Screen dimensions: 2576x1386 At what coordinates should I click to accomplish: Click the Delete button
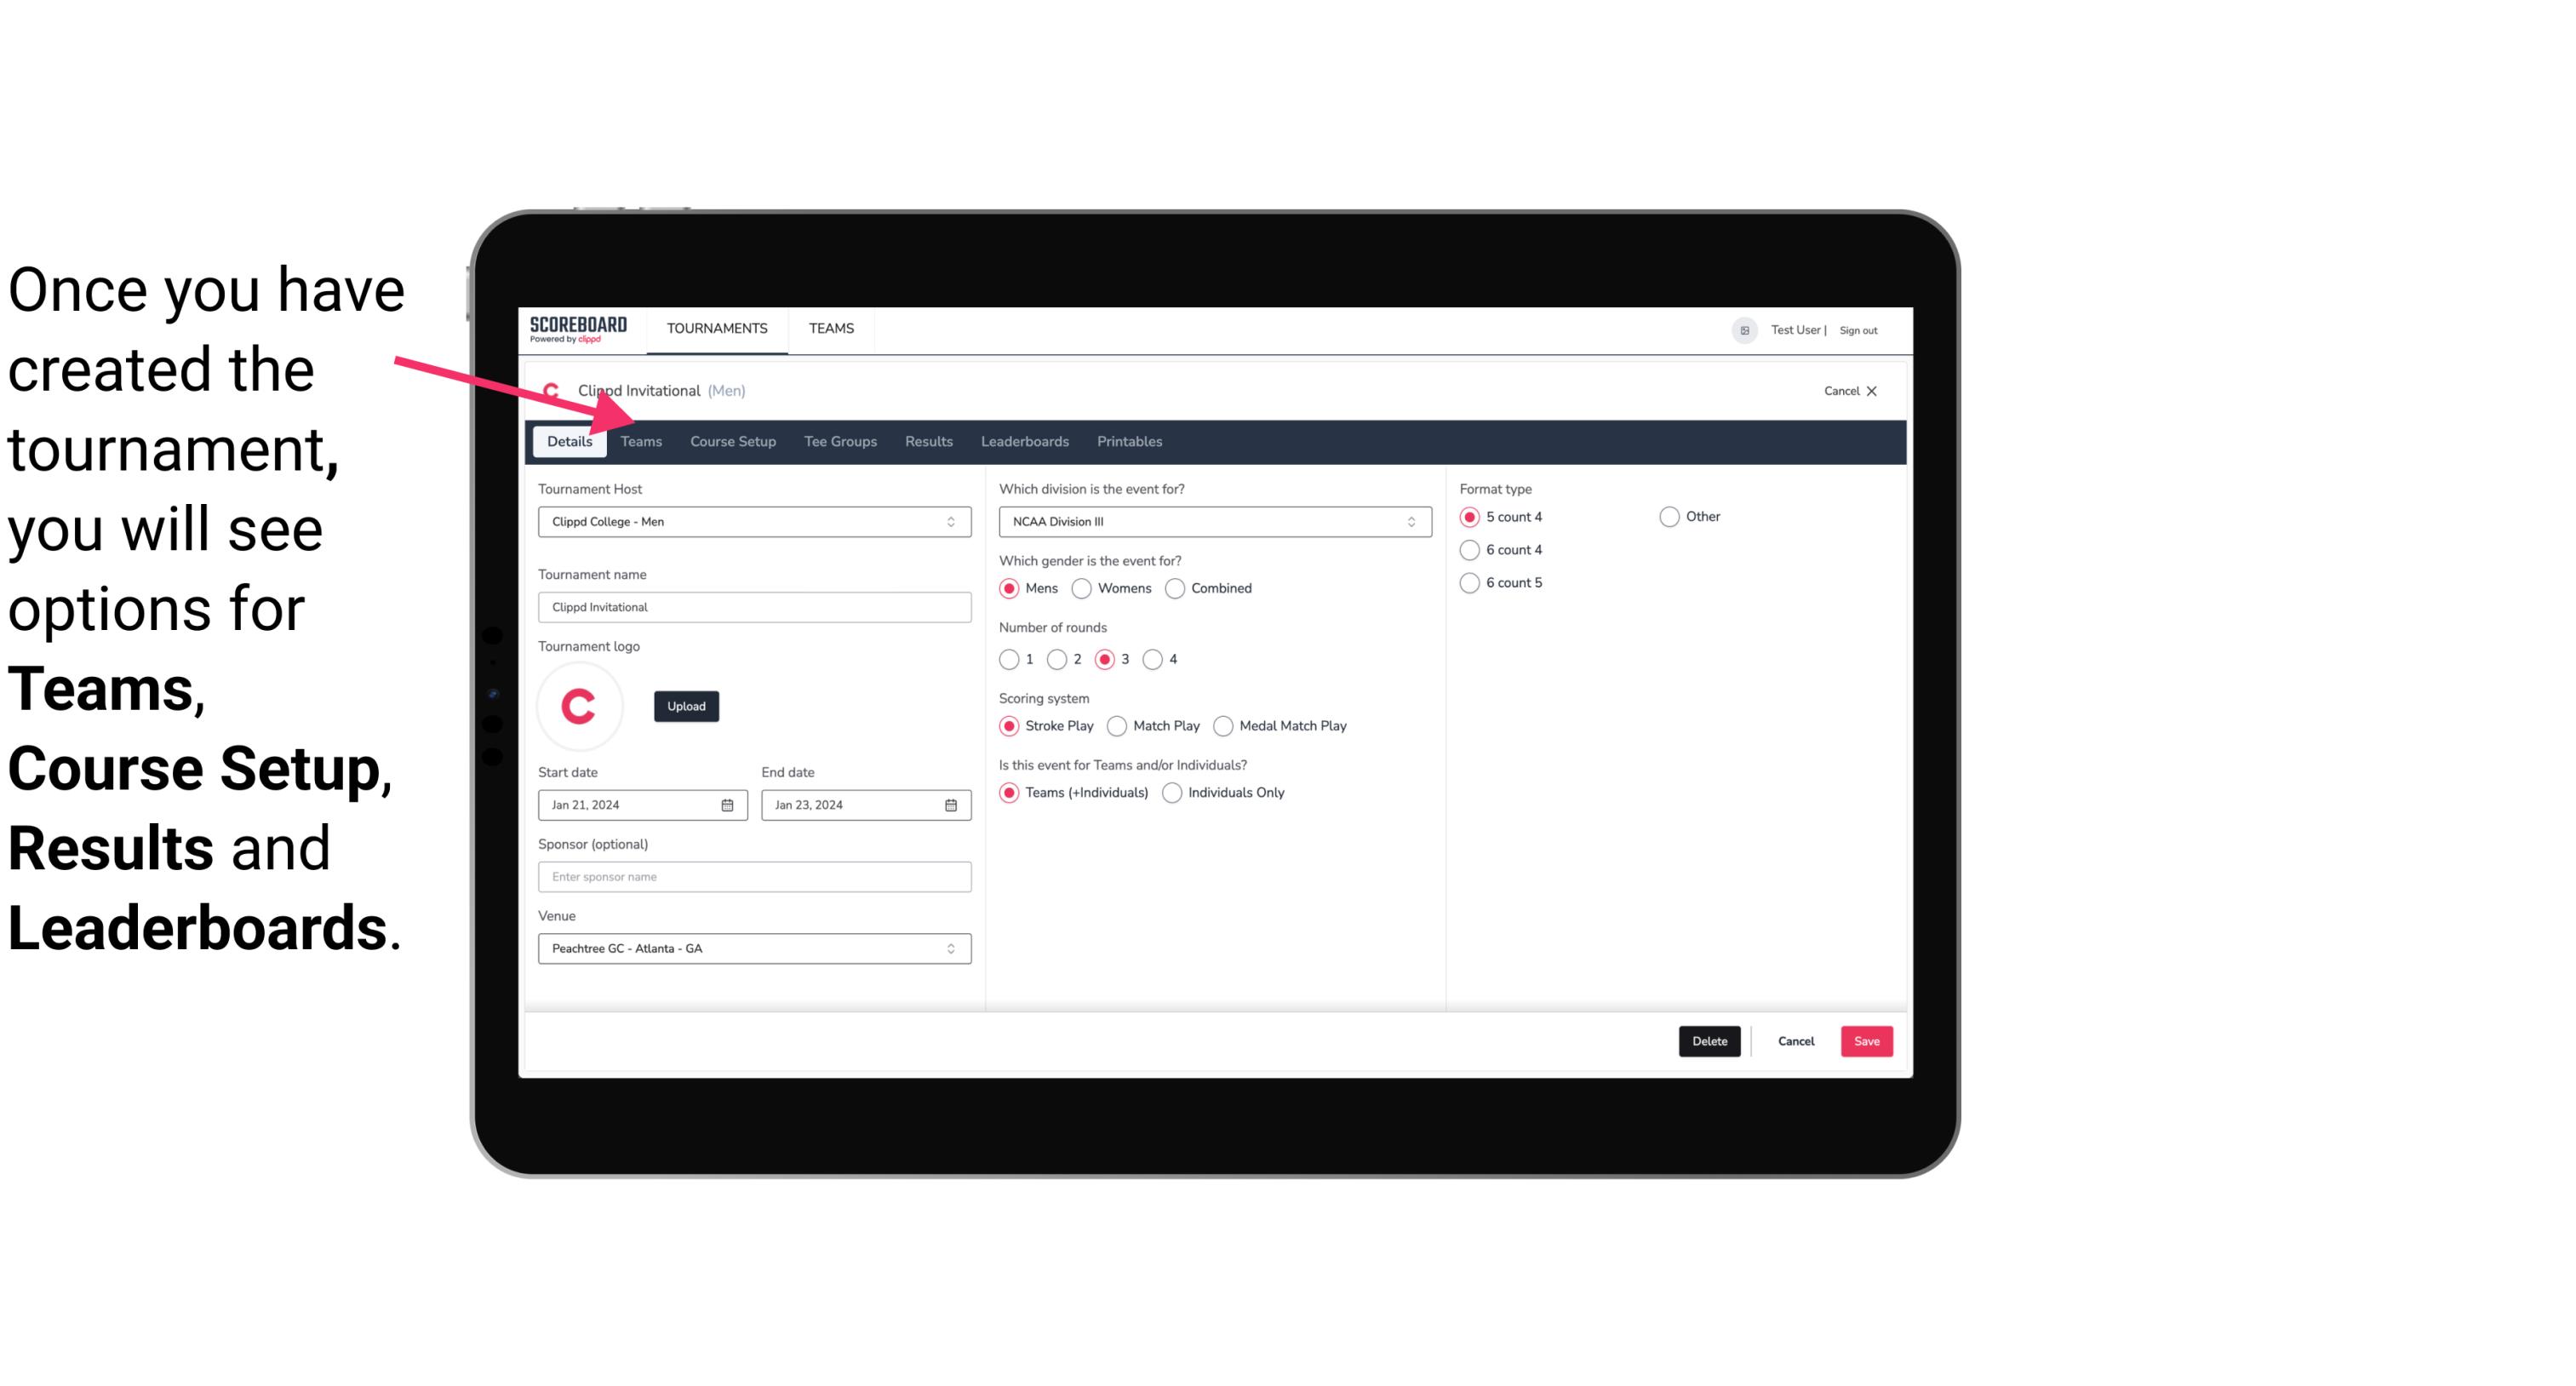(x=1709, y=1041)
